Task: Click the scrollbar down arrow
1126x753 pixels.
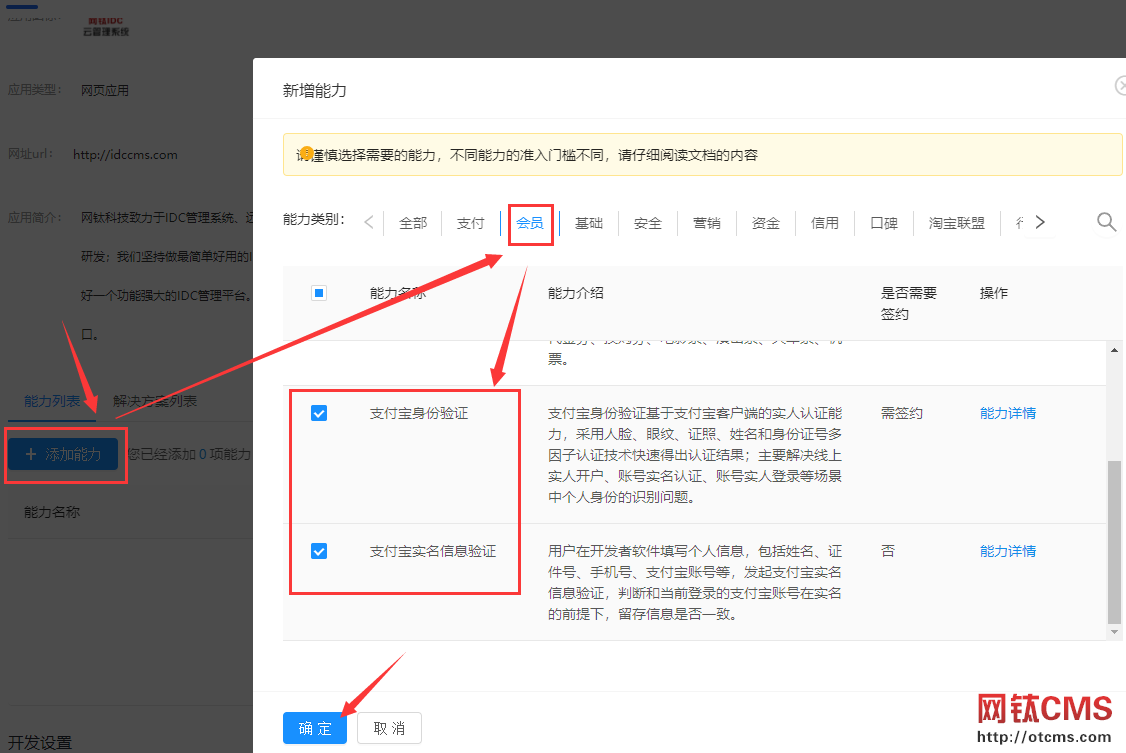Action: click(1115, 632)
